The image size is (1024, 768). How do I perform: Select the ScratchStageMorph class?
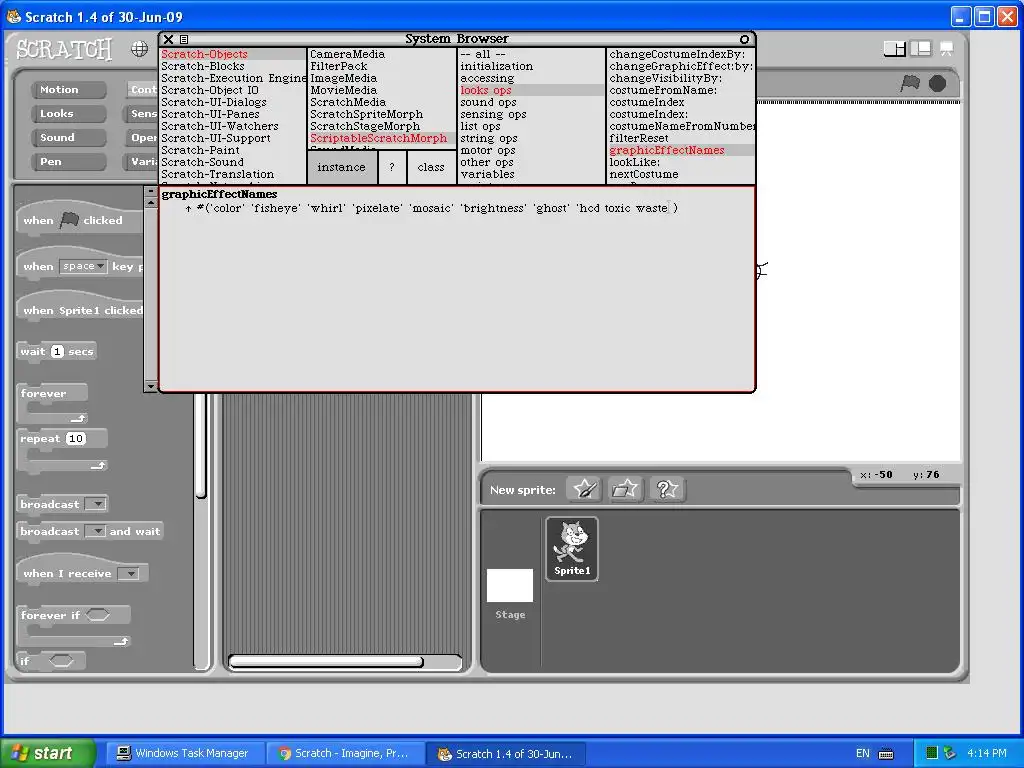[x=382, y=126]
